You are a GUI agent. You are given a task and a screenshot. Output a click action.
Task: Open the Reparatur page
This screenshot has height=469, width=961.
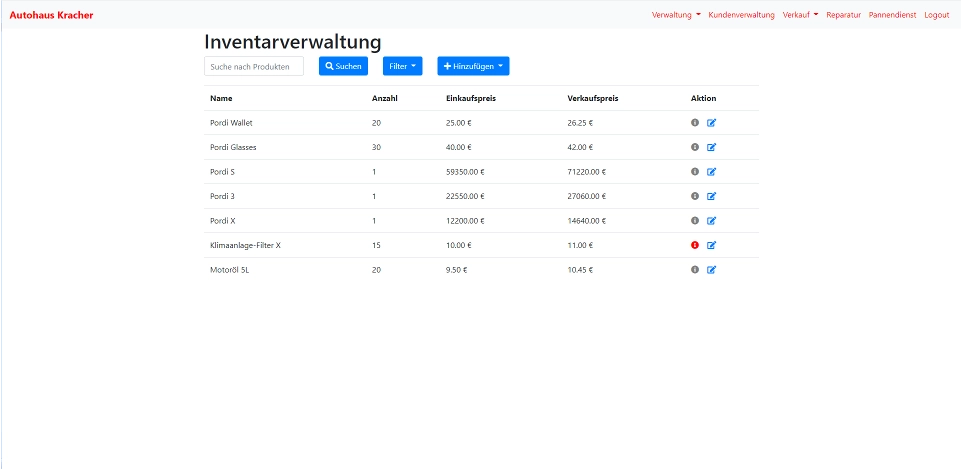tap(843, 15)
